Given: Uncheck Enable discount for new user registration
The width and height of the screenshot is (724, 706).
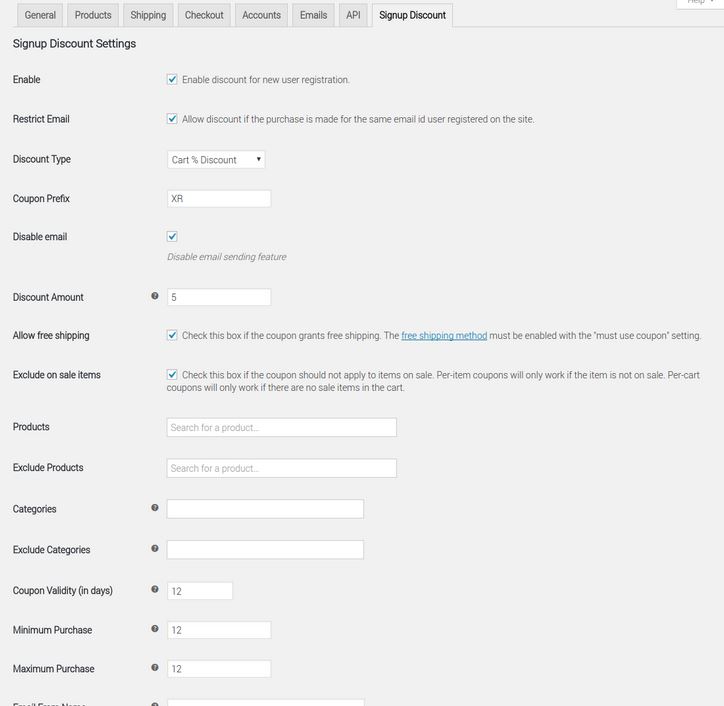Looking at the screenshot, I should pyautogui.click(x=172, y=79).
